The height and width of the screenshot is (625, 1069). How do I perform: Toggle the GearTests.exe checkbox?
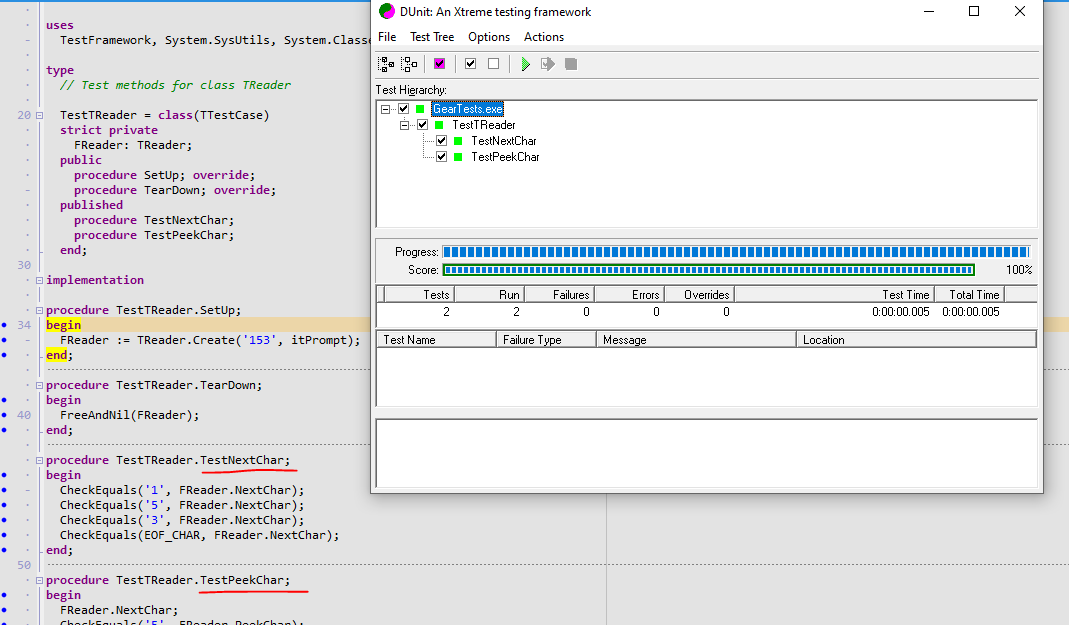pos(404,109)
